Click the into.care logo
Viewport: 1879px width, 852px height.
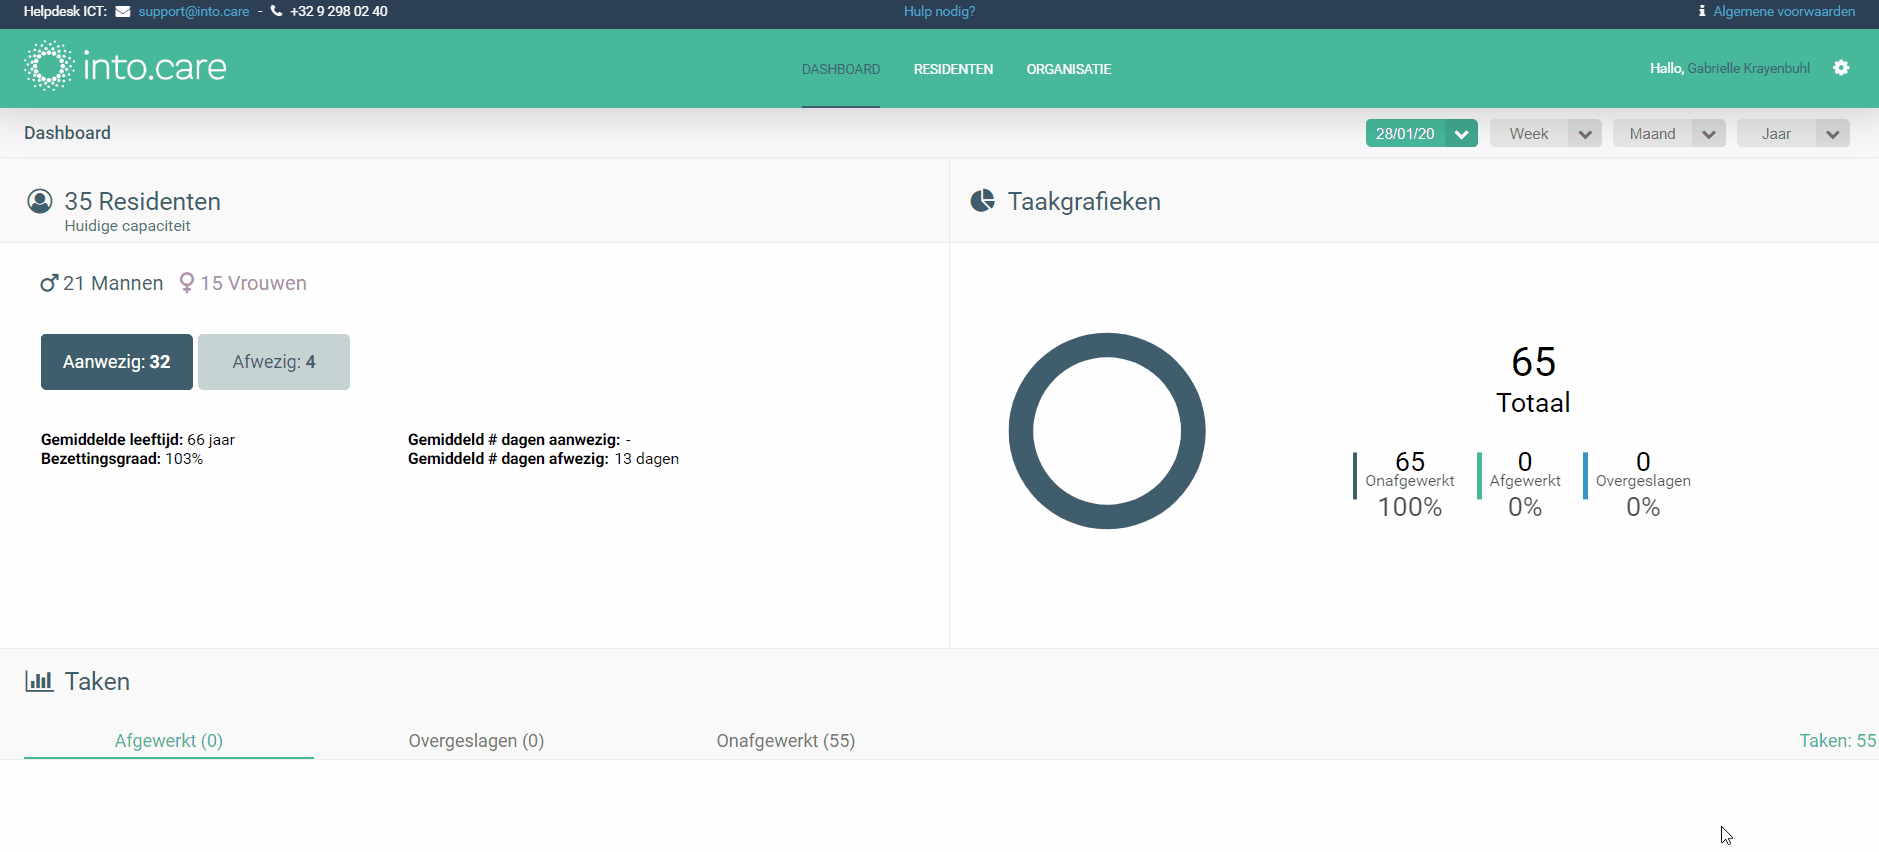(x=125, y=67)
